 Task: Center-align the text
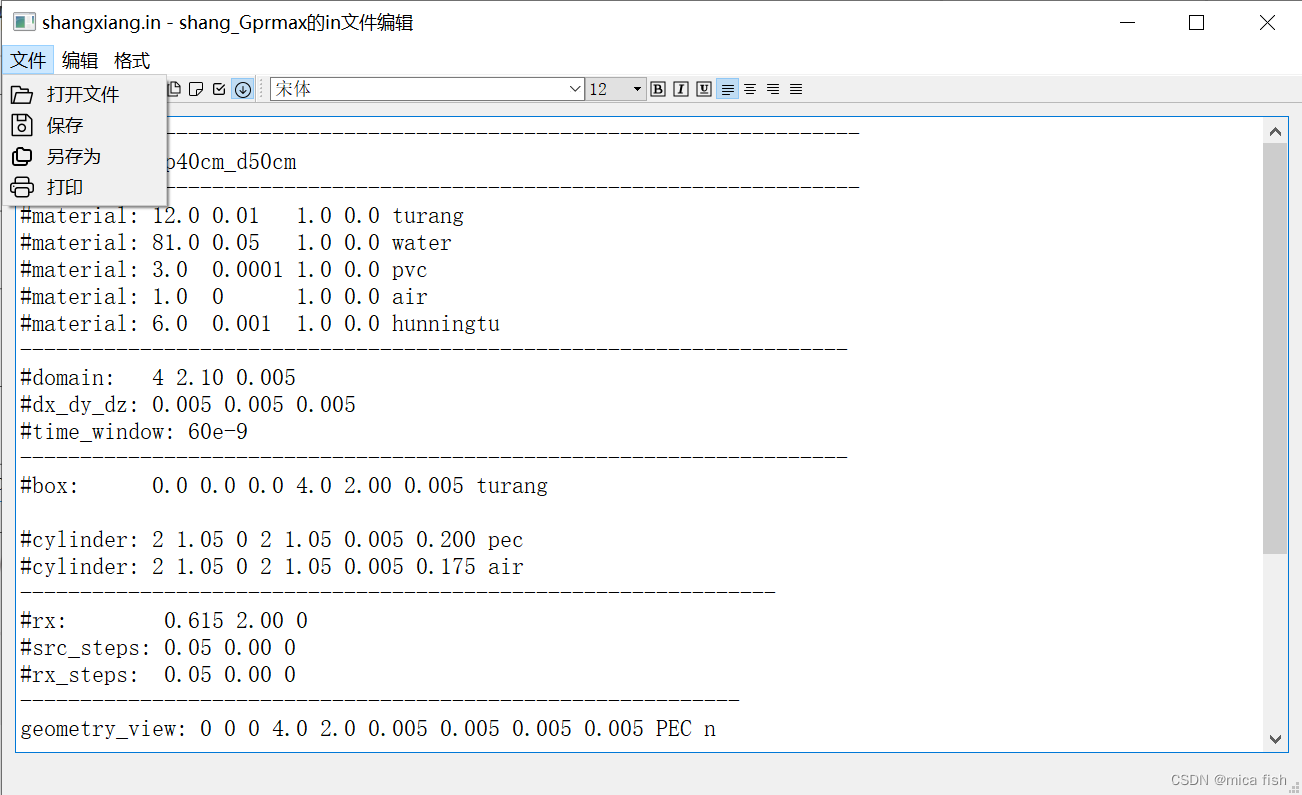[750, 89]
